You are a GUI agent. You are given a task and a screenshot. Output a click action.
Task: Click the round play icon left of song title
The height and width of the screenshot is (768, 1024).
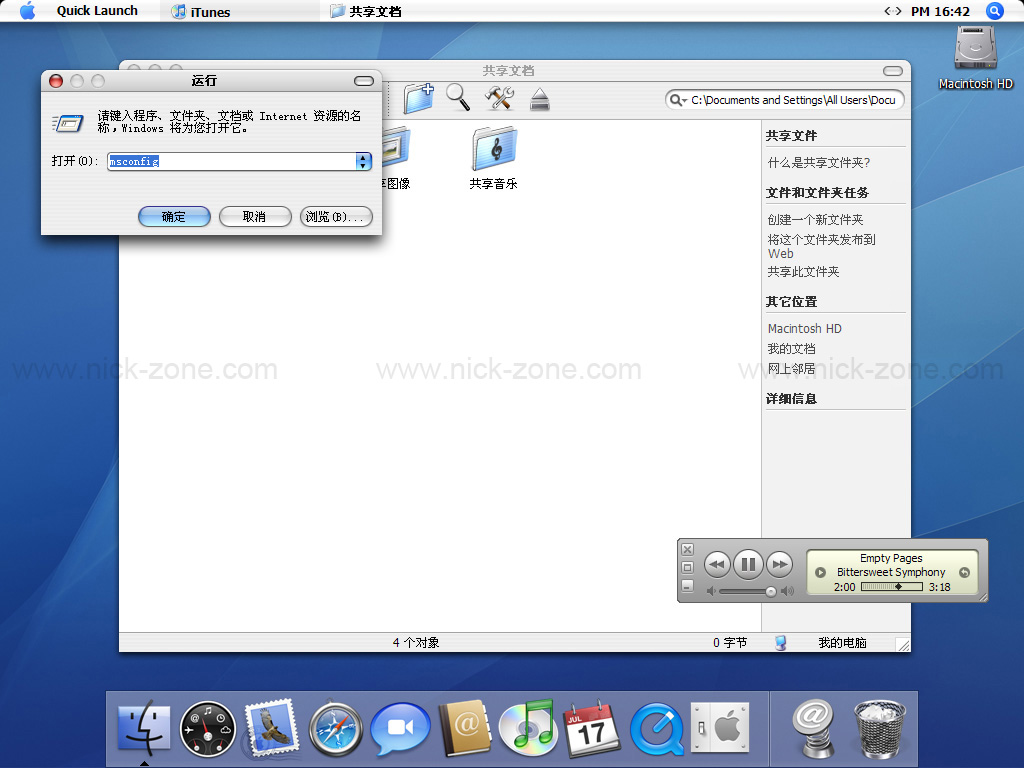[x=821, y=573]
